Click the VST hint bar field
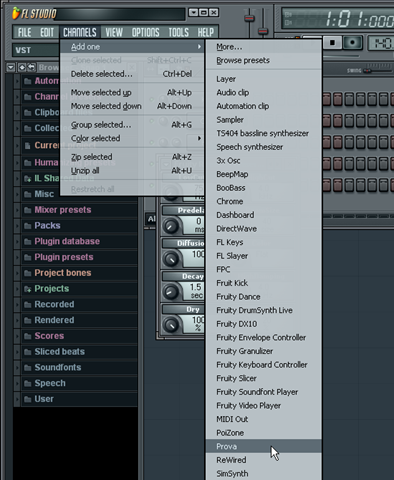Screen dimensions: 394x480 click(37, 50)
